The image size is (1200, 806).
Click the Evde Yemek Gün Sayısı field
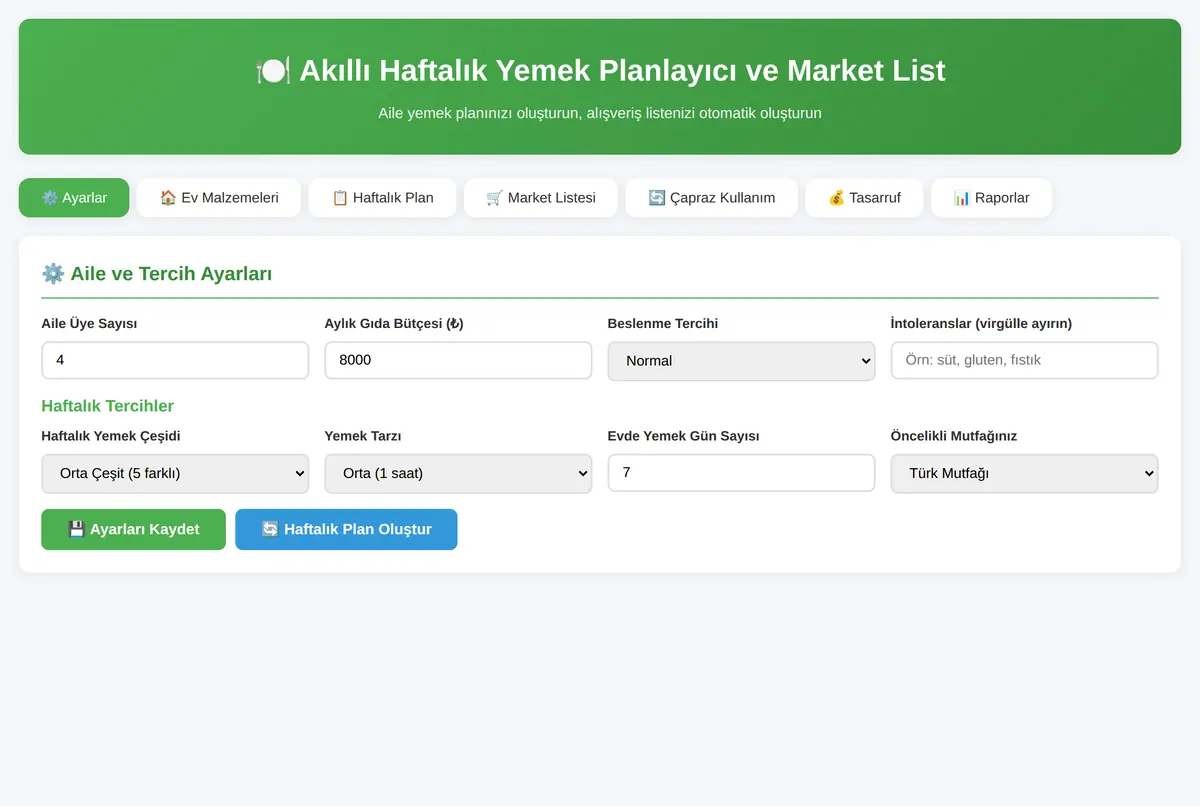[x=741, y=473]
